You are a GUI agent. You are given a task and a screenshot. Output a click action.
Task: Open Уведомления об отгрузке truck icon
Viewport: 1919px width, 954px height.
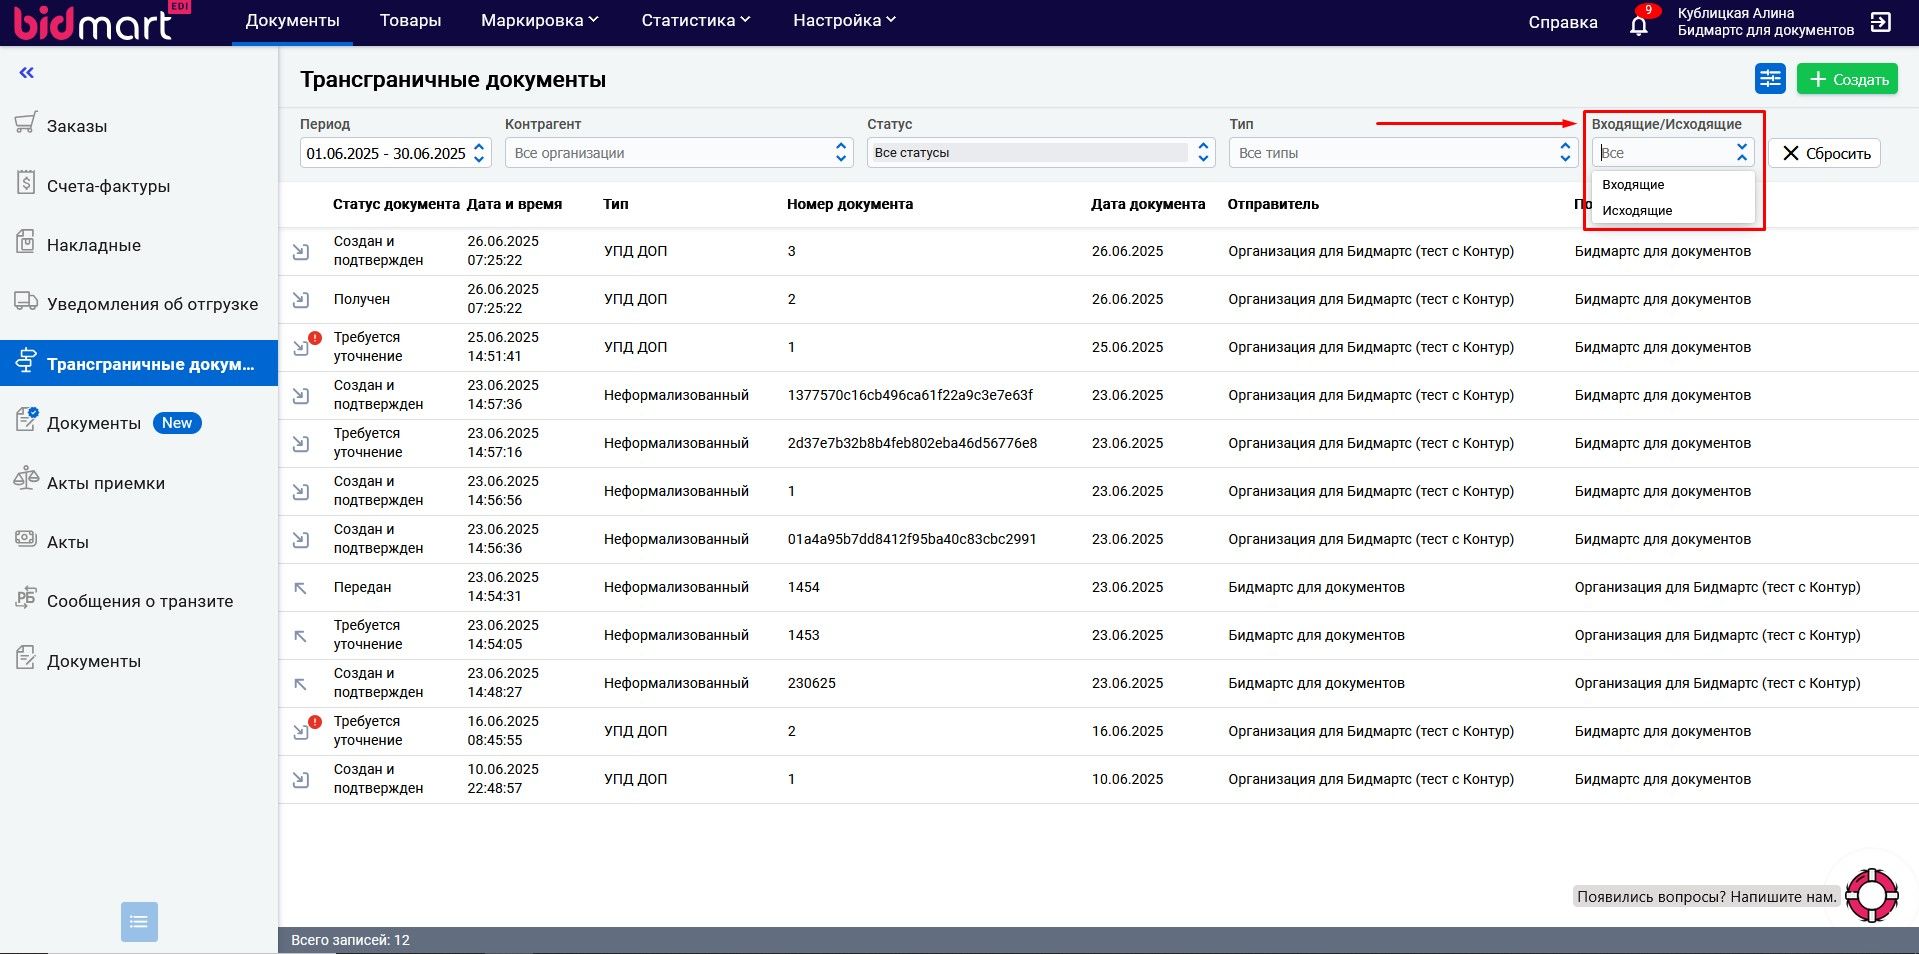coord(26,301)
